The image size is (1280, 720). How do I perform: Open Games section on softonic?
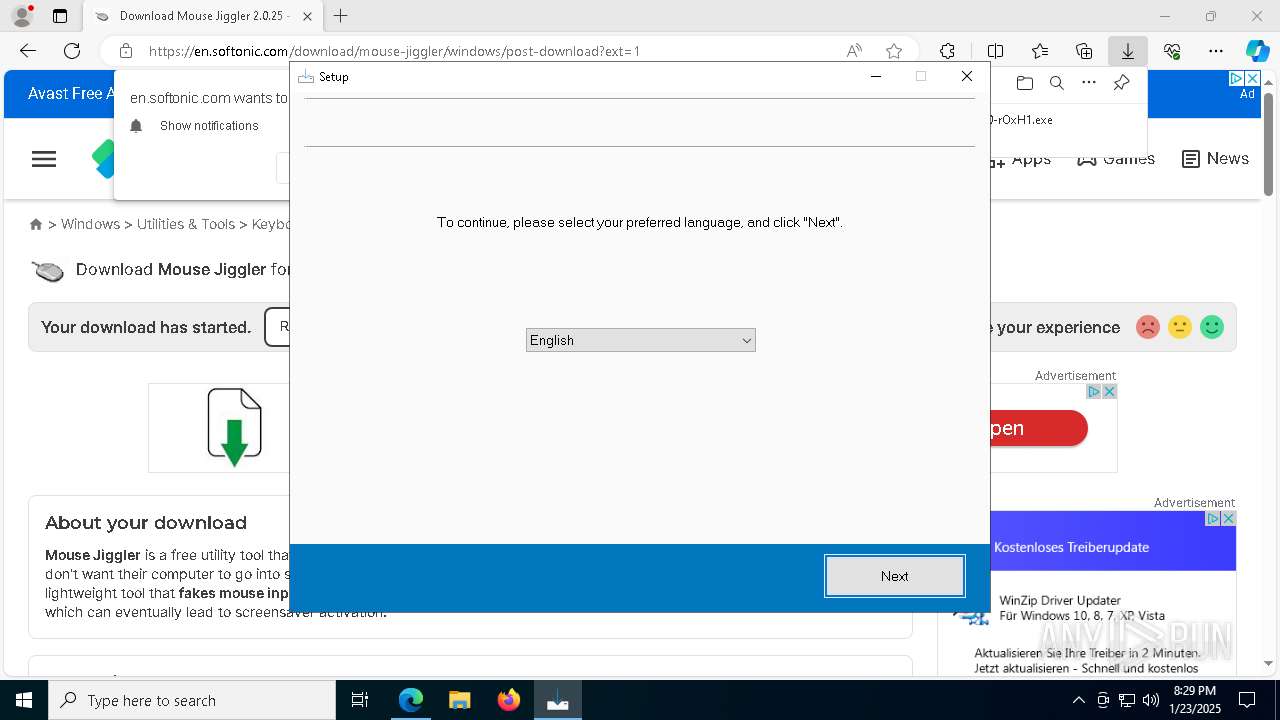point(1116,159)
